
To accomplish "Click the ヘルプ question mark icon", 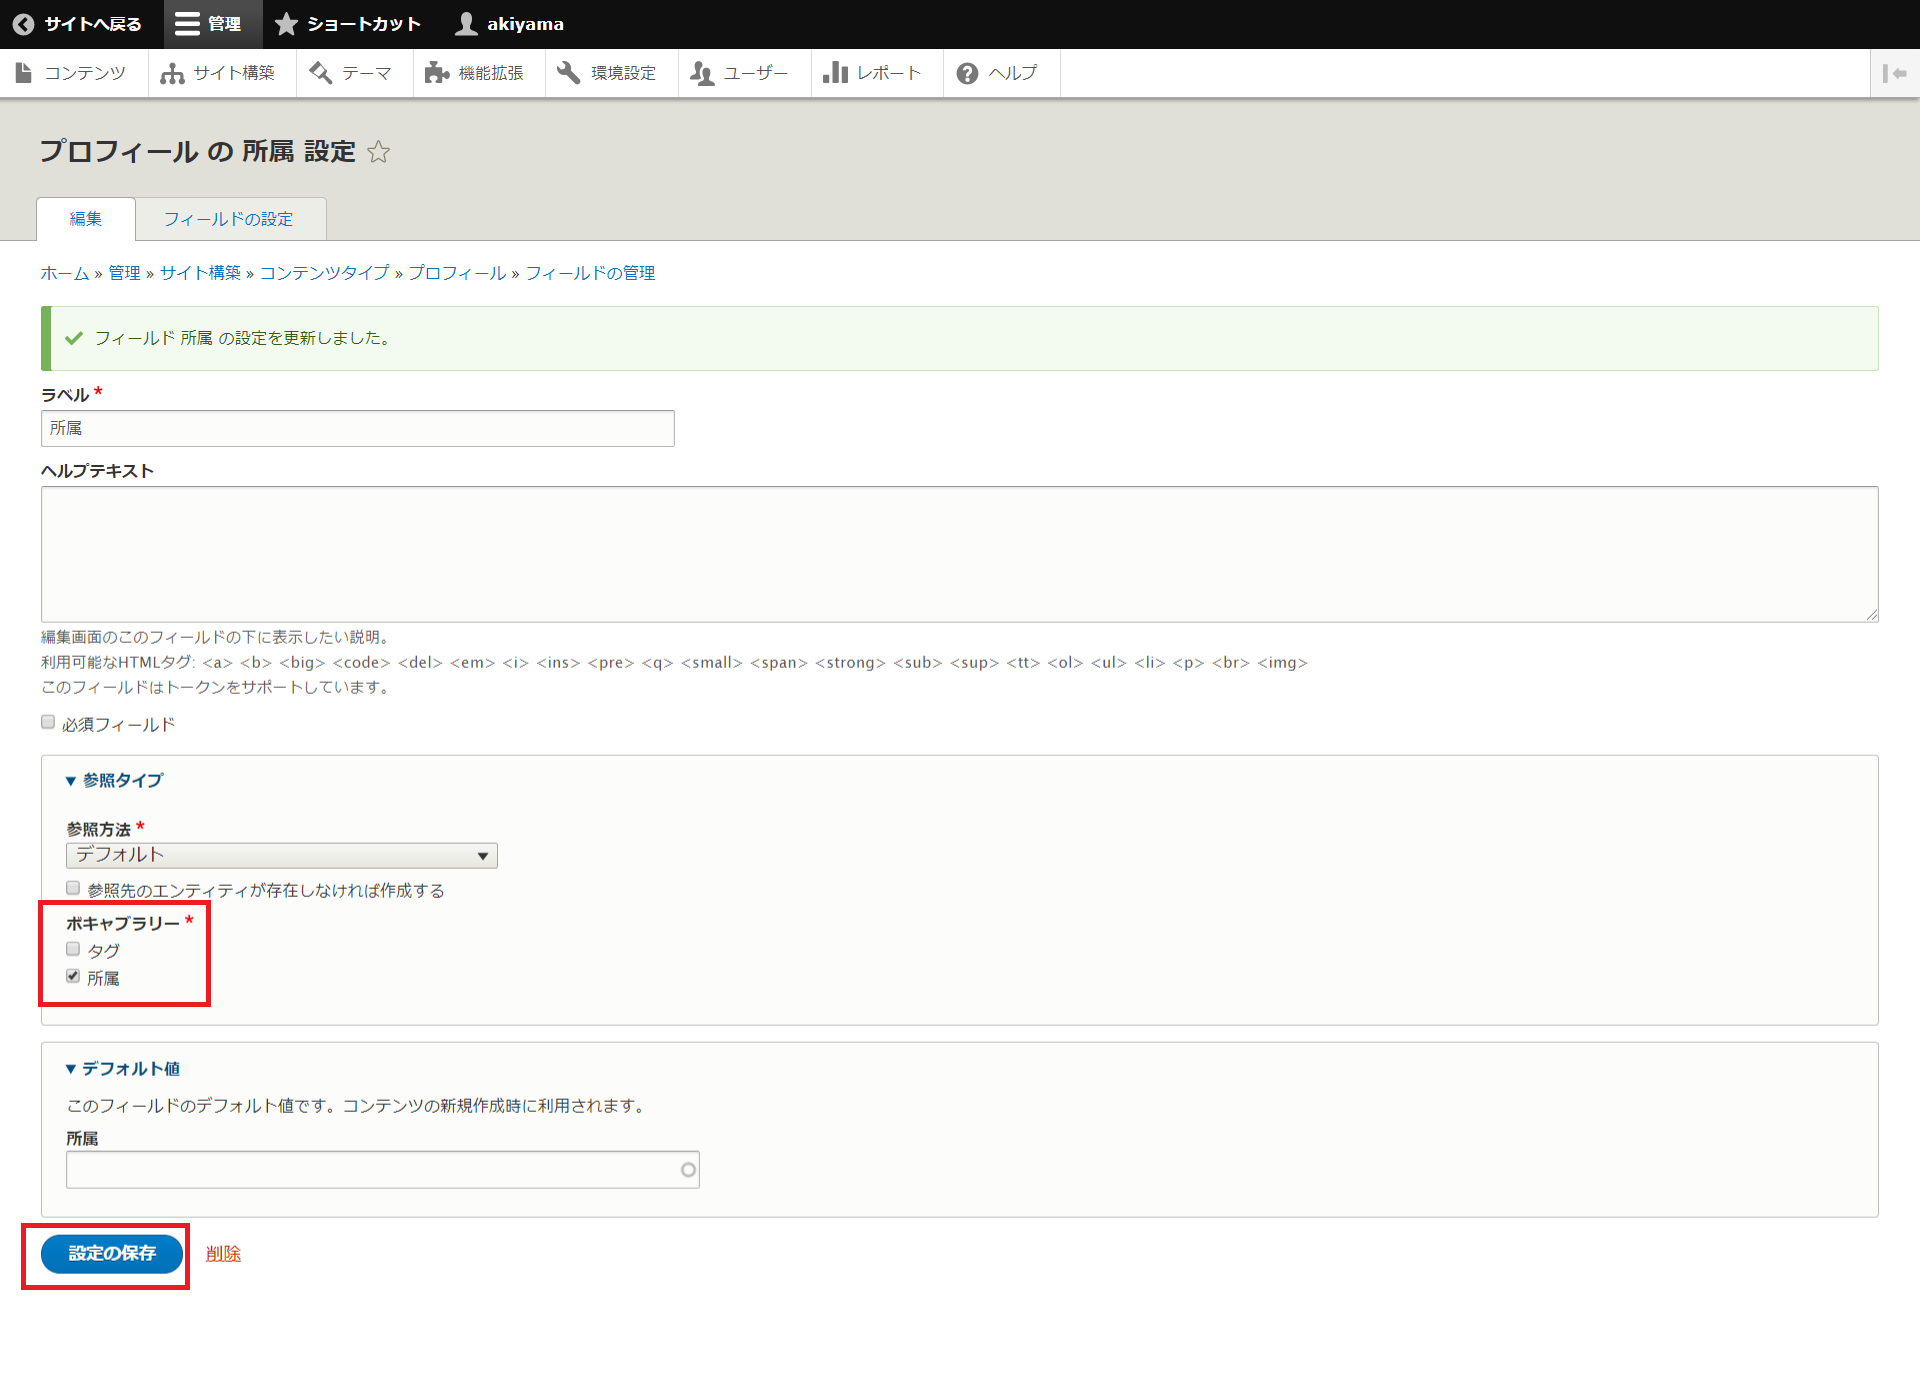I will click(x=967, y=73).
